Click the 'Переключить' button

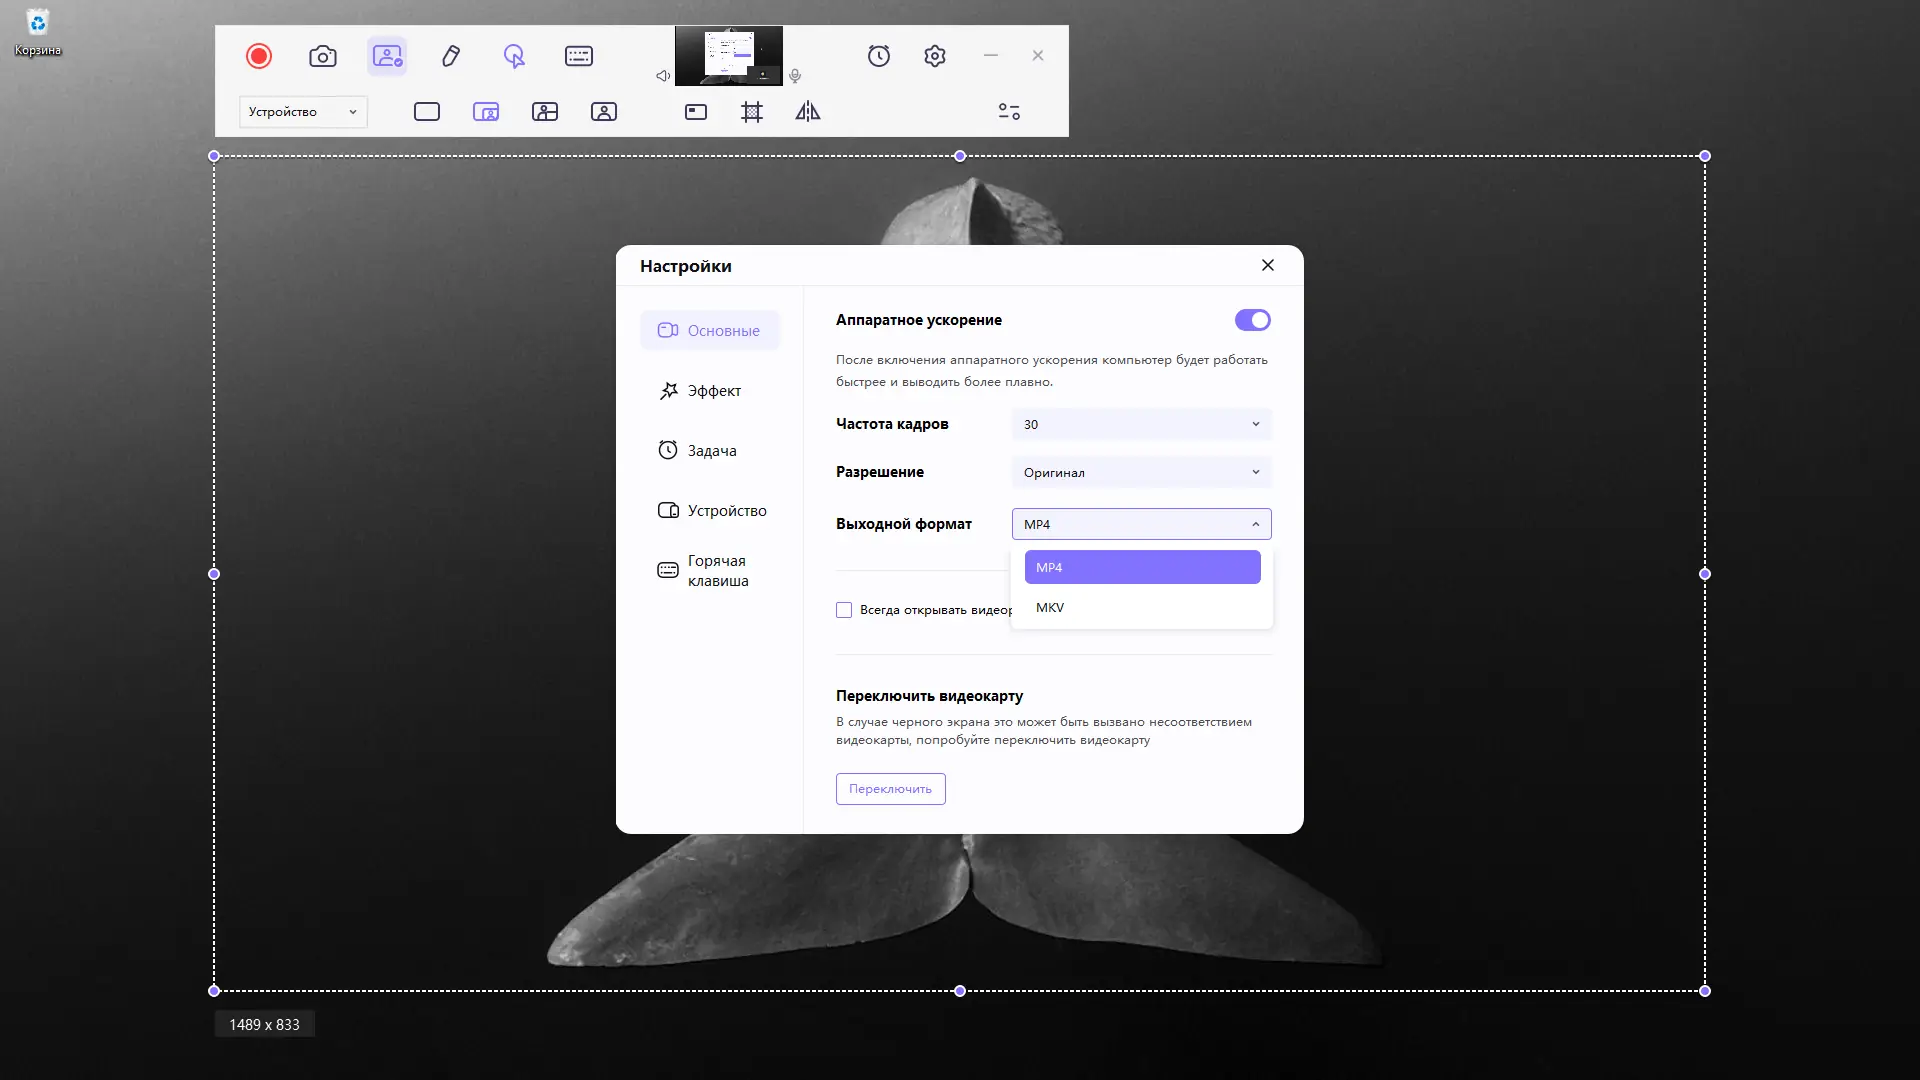pos(889,789)
